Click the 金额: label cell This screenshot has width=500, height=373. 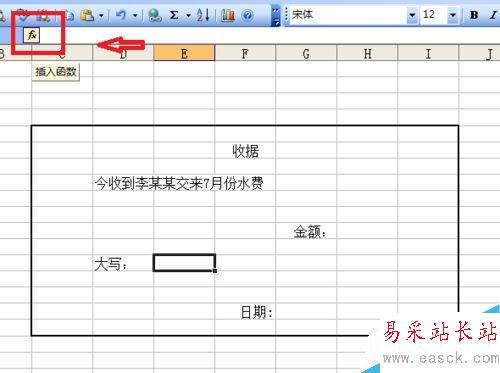pos(310,231)
